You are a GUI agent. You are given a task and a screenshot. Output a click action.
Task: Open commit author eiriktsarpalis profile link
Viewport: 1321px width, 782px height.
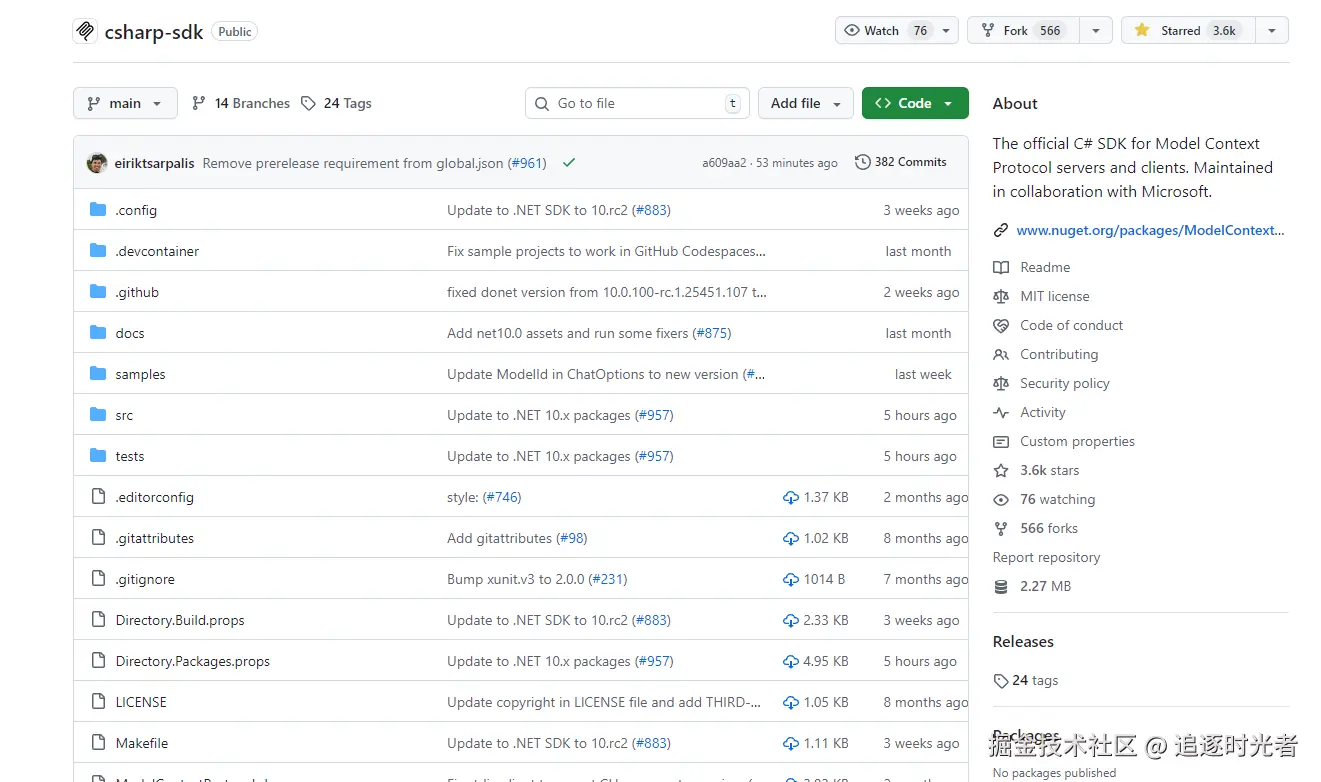(155, 163)
